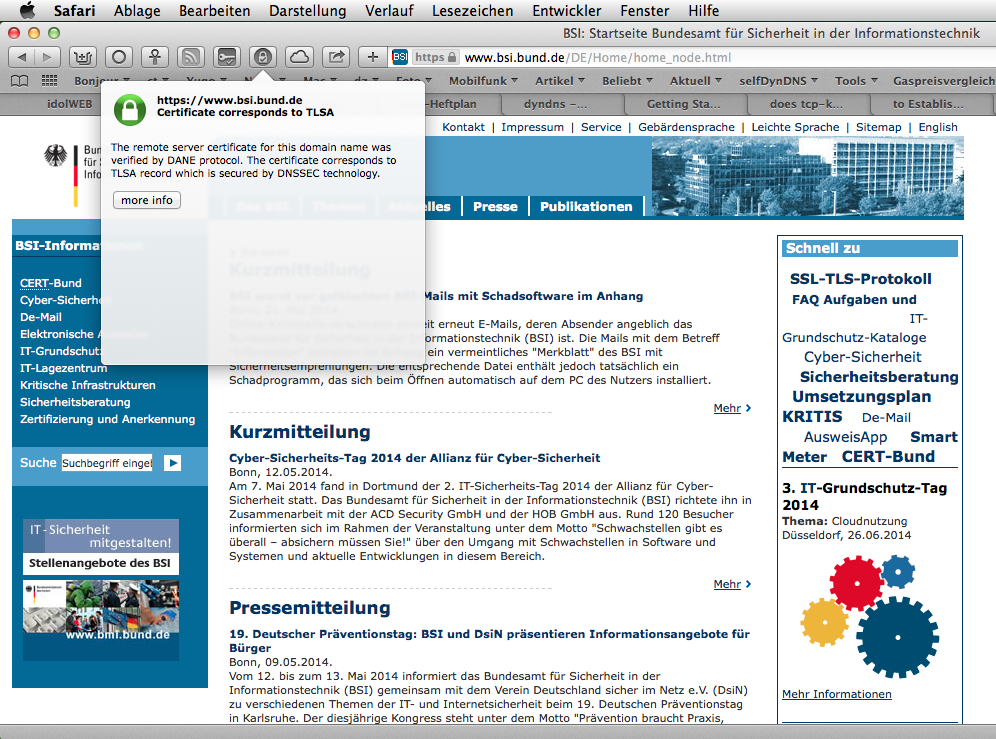Click the circle toolbar icon
Screen dimensions: 996x739
(119, 57)
